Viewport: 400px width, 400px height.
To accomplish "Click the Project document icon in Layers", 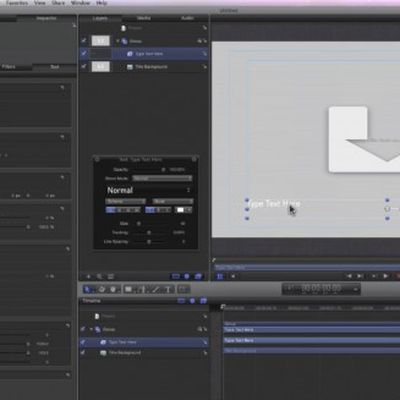I will click(123, 28).
